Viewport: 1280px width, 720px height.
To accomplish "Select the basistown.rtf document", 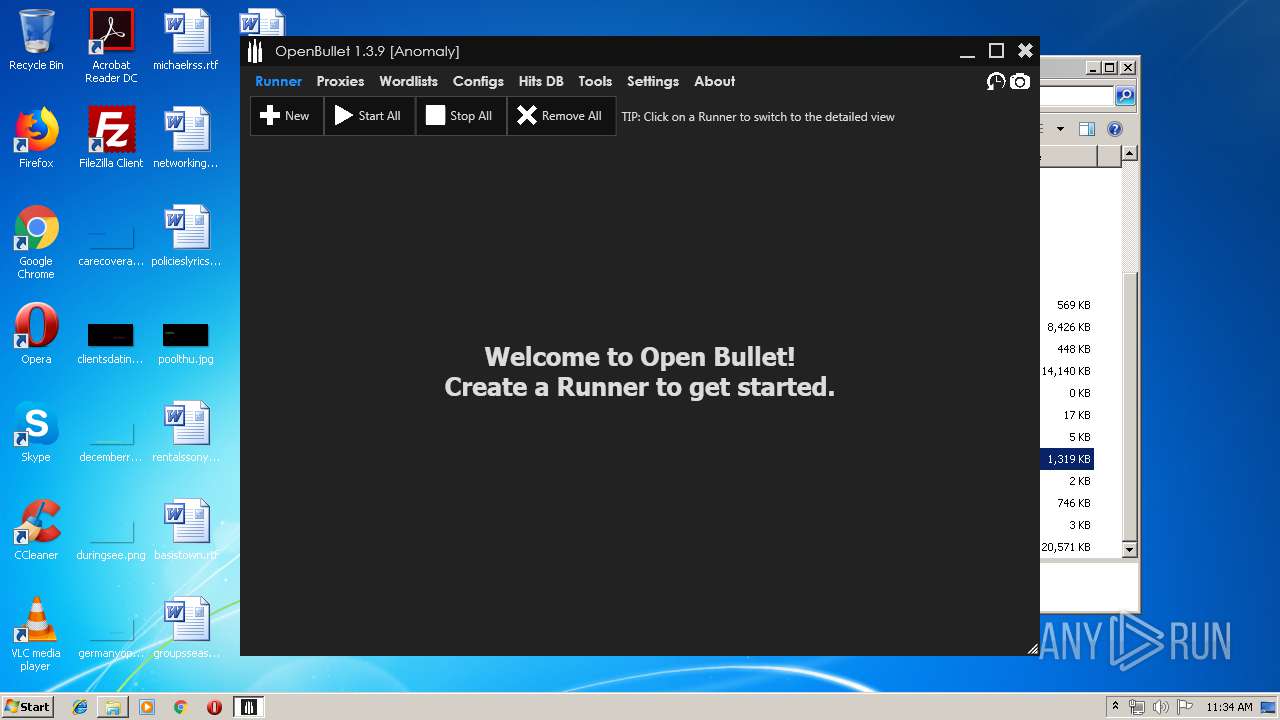I will click(186, 530).
